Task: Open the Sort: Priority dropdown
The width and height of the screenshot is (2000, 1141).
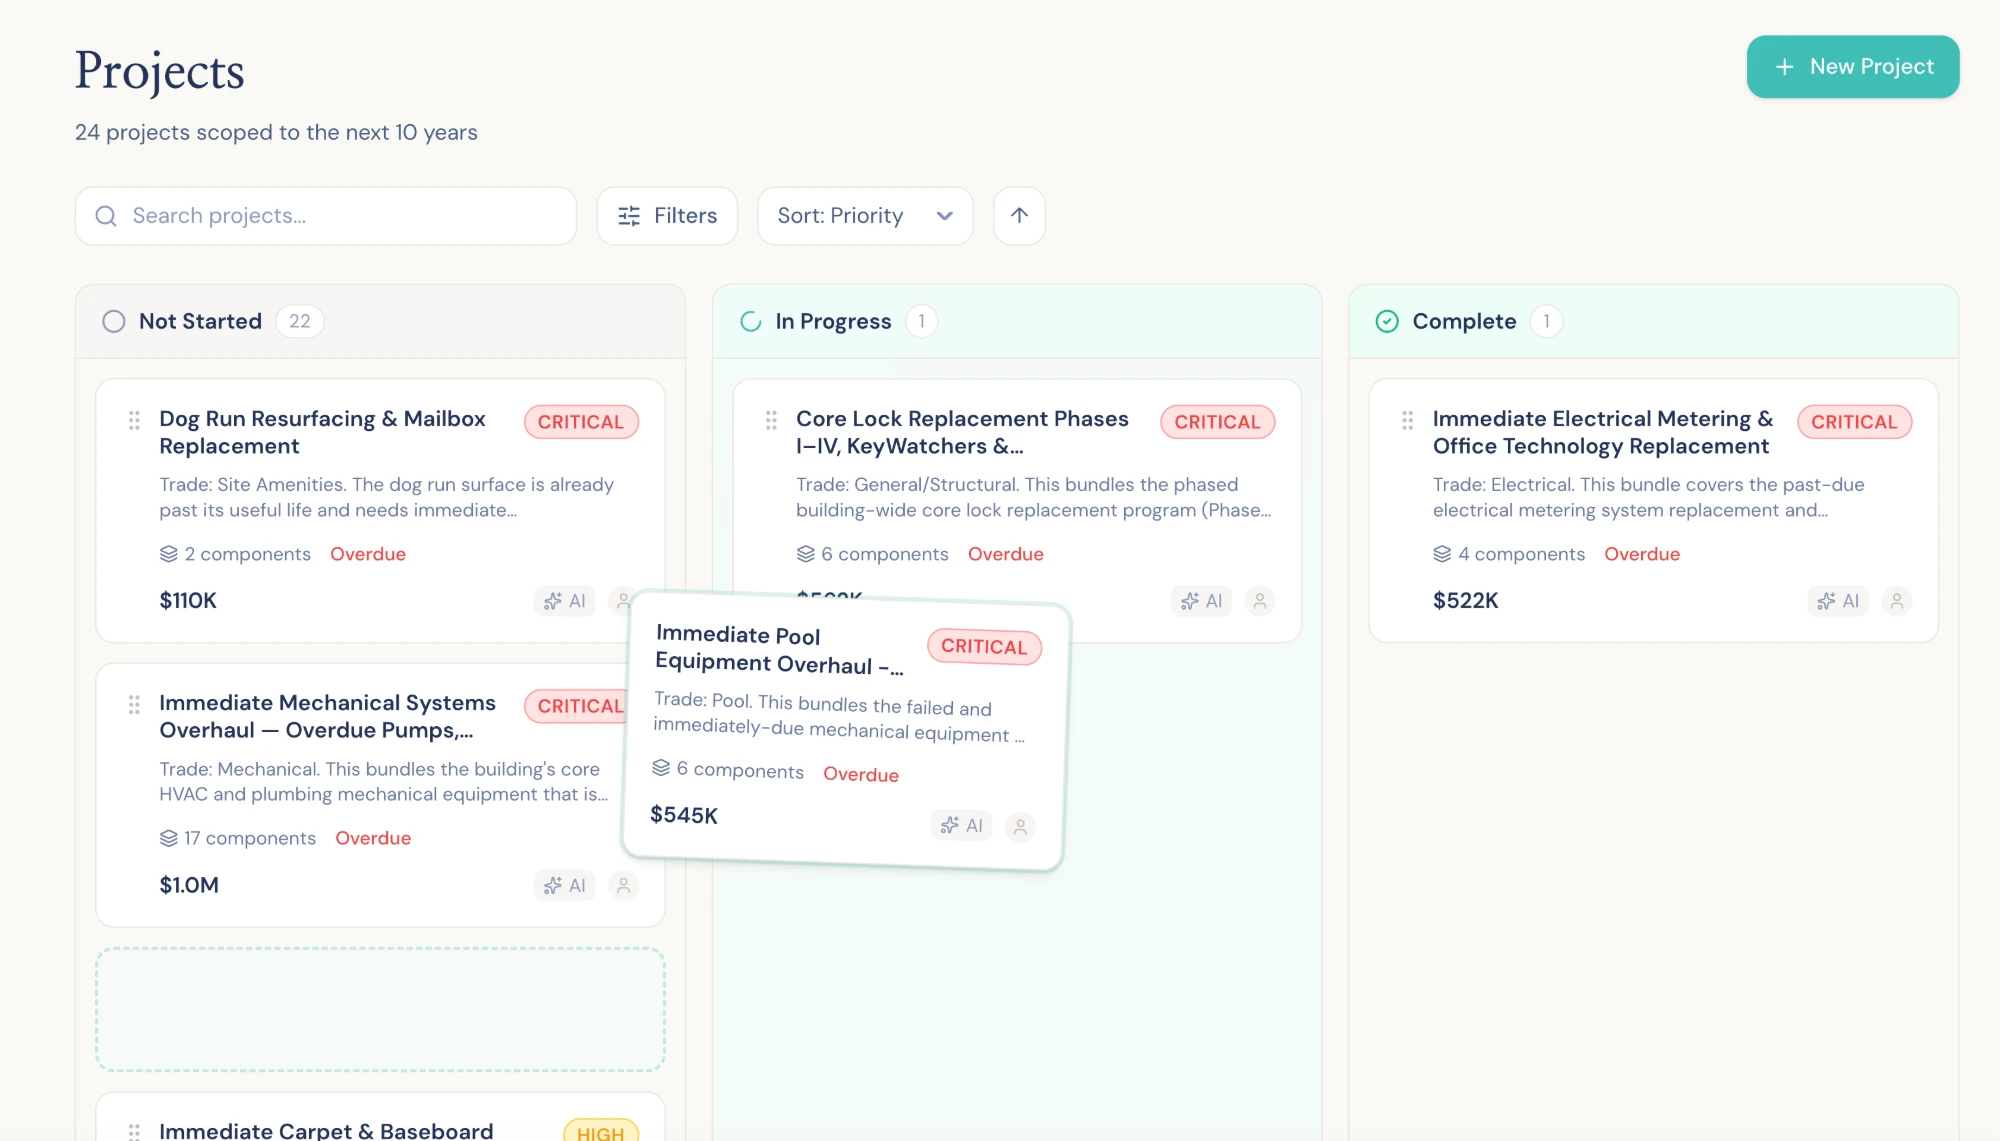Action: pyautogui.click(x=865, y=216)
